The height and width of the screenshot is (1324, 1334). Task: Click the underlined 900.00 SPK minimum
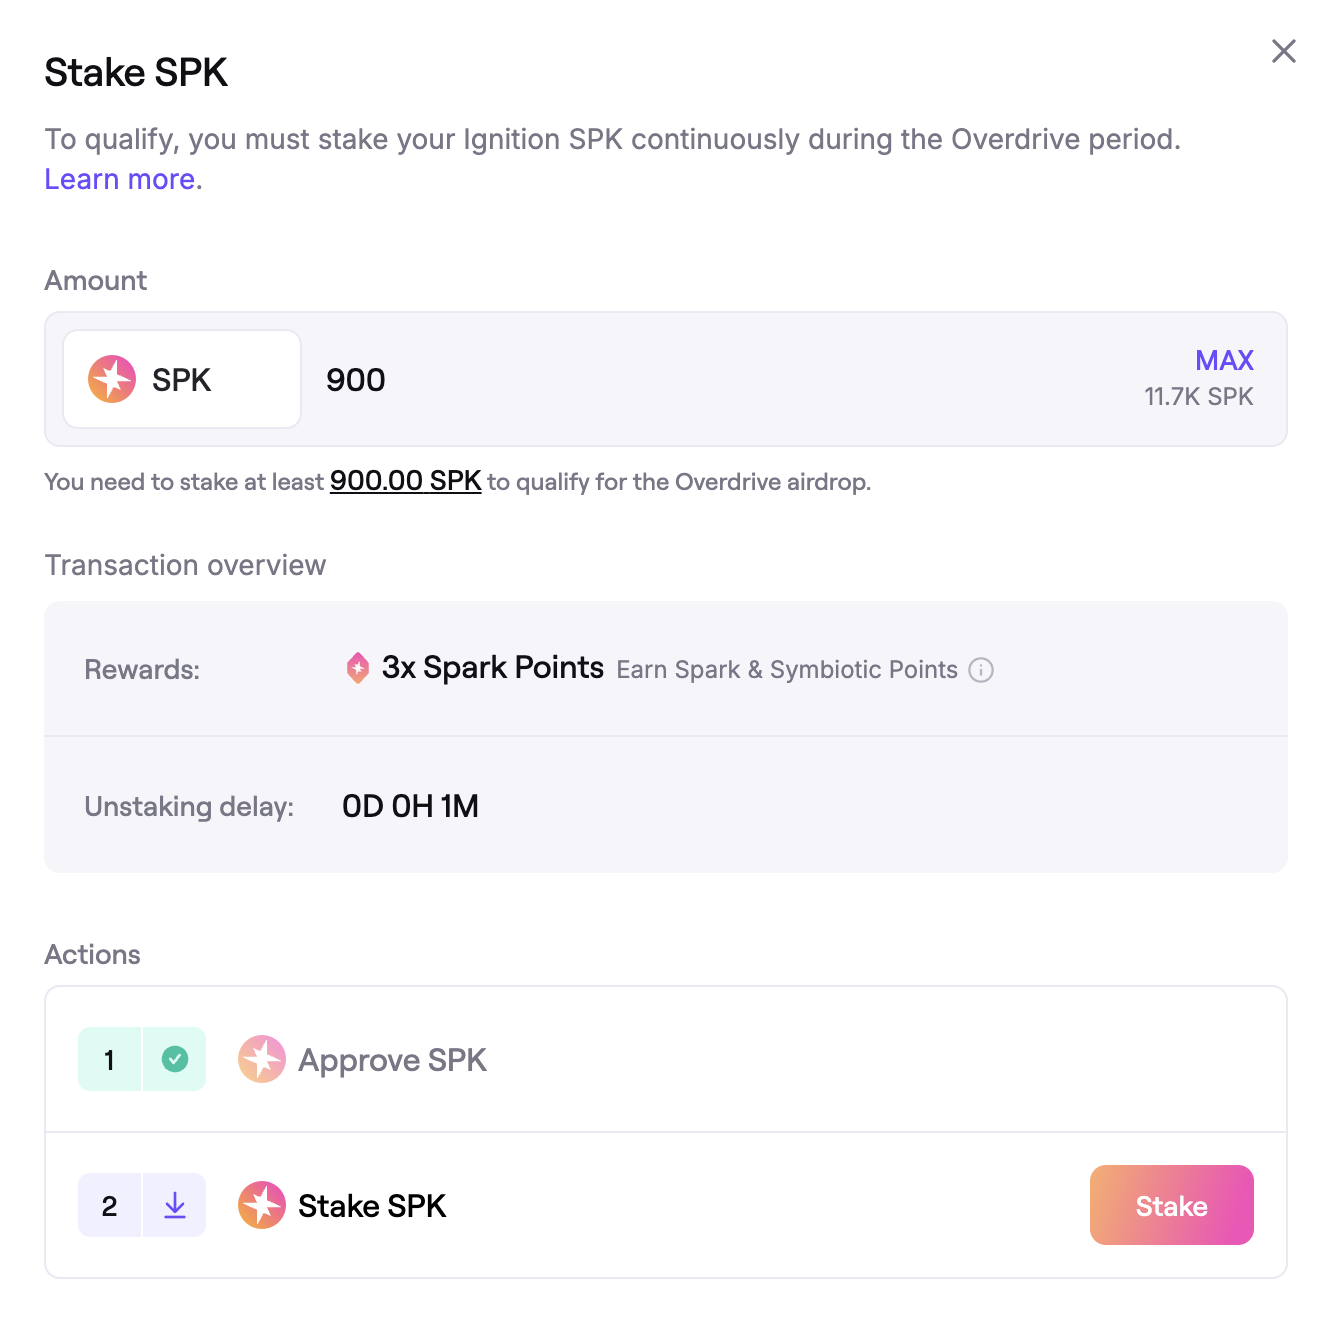pos(405,481)
